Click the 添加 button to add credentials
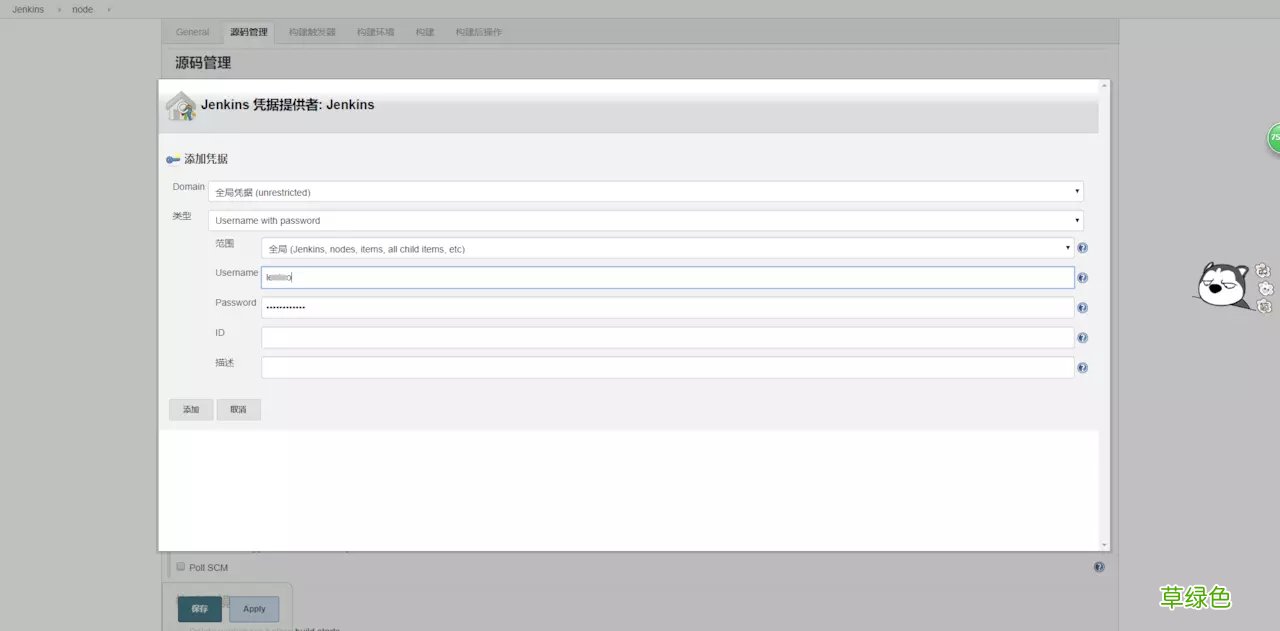Image resolution: width=1280 pixels, height=631 pixels. 191,409
